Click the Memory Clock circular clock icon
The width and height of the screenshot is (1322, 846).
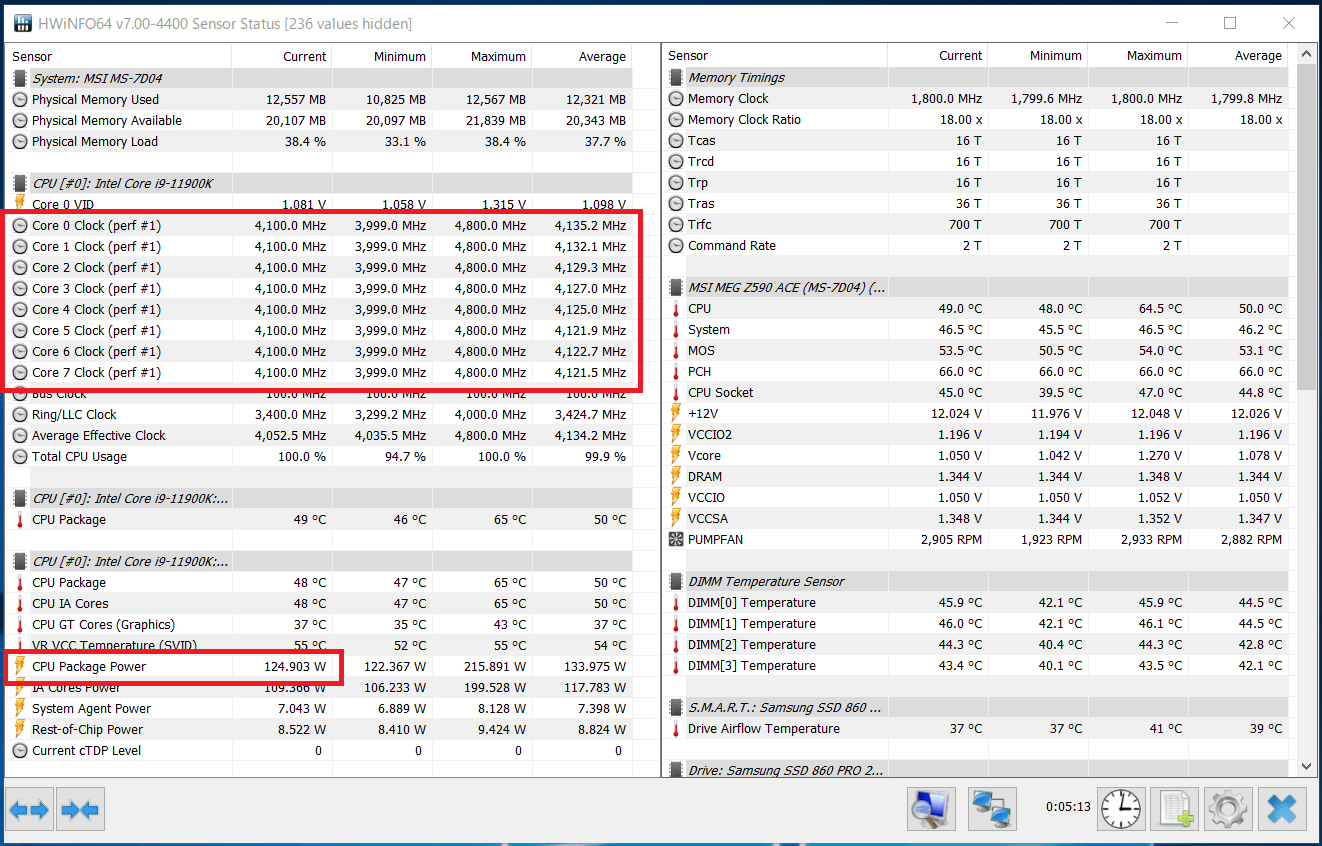676,99
